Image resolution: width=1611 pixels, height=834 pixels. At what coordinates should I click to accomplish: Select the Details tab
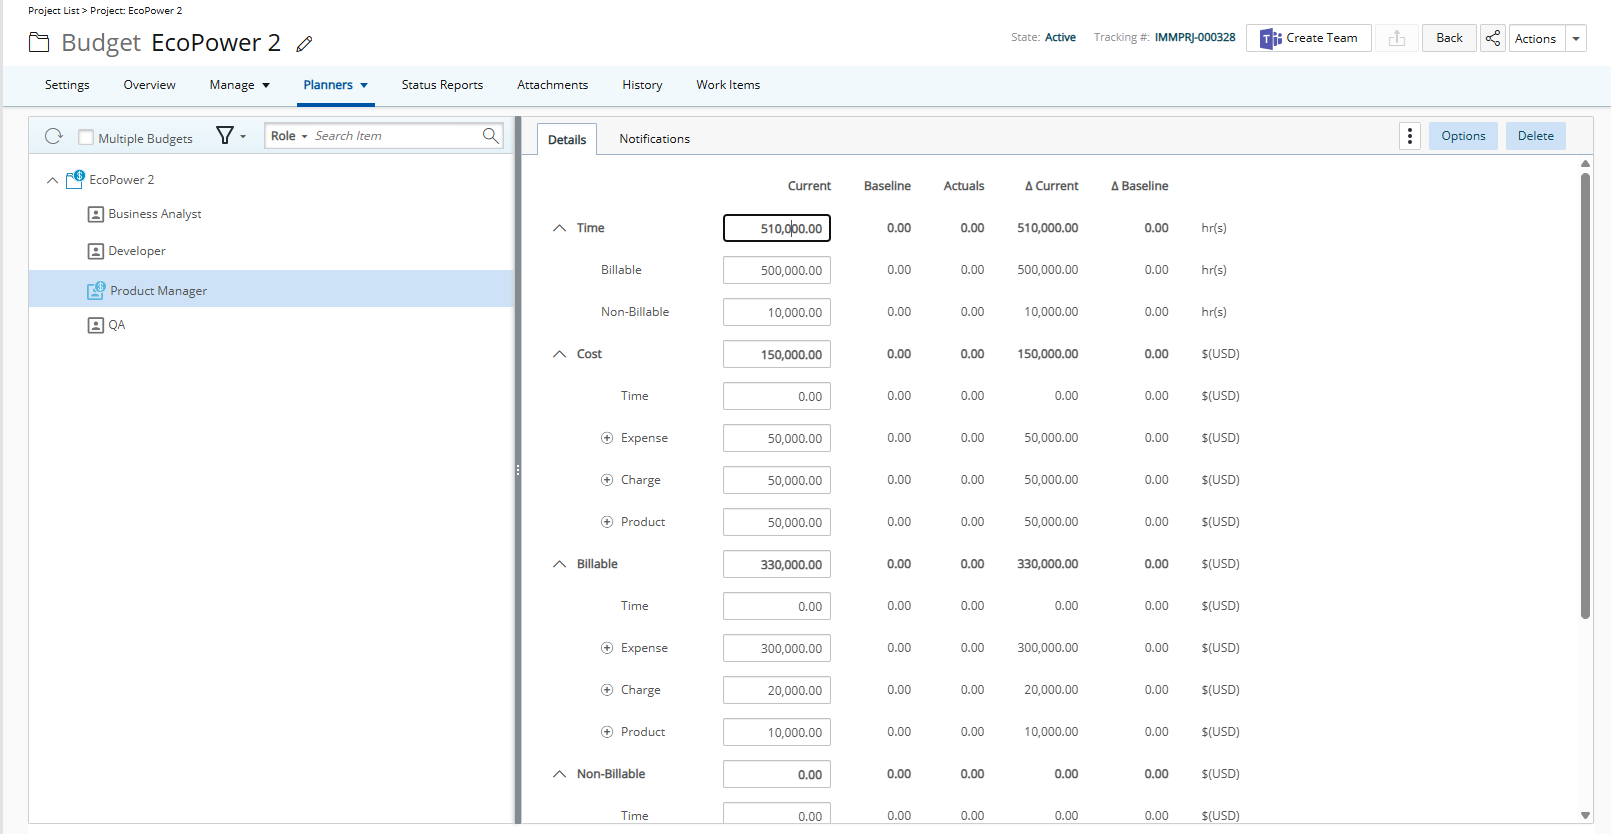coord(567,139)
